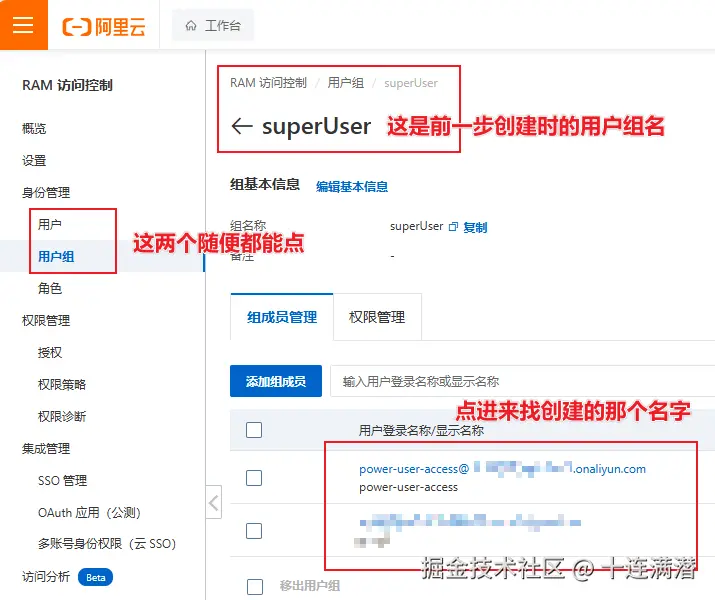Viewport: 715px width, 600px height.
Task: Select the 组成员管理 tab
Action: [x=282, y=317]
